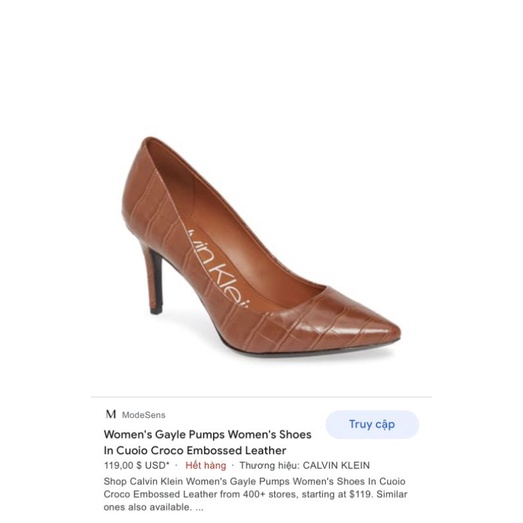523x523 pixels.
Task: Click the "In Cuoio Croco Embossed Leather" title line
Action: [195, 450]
